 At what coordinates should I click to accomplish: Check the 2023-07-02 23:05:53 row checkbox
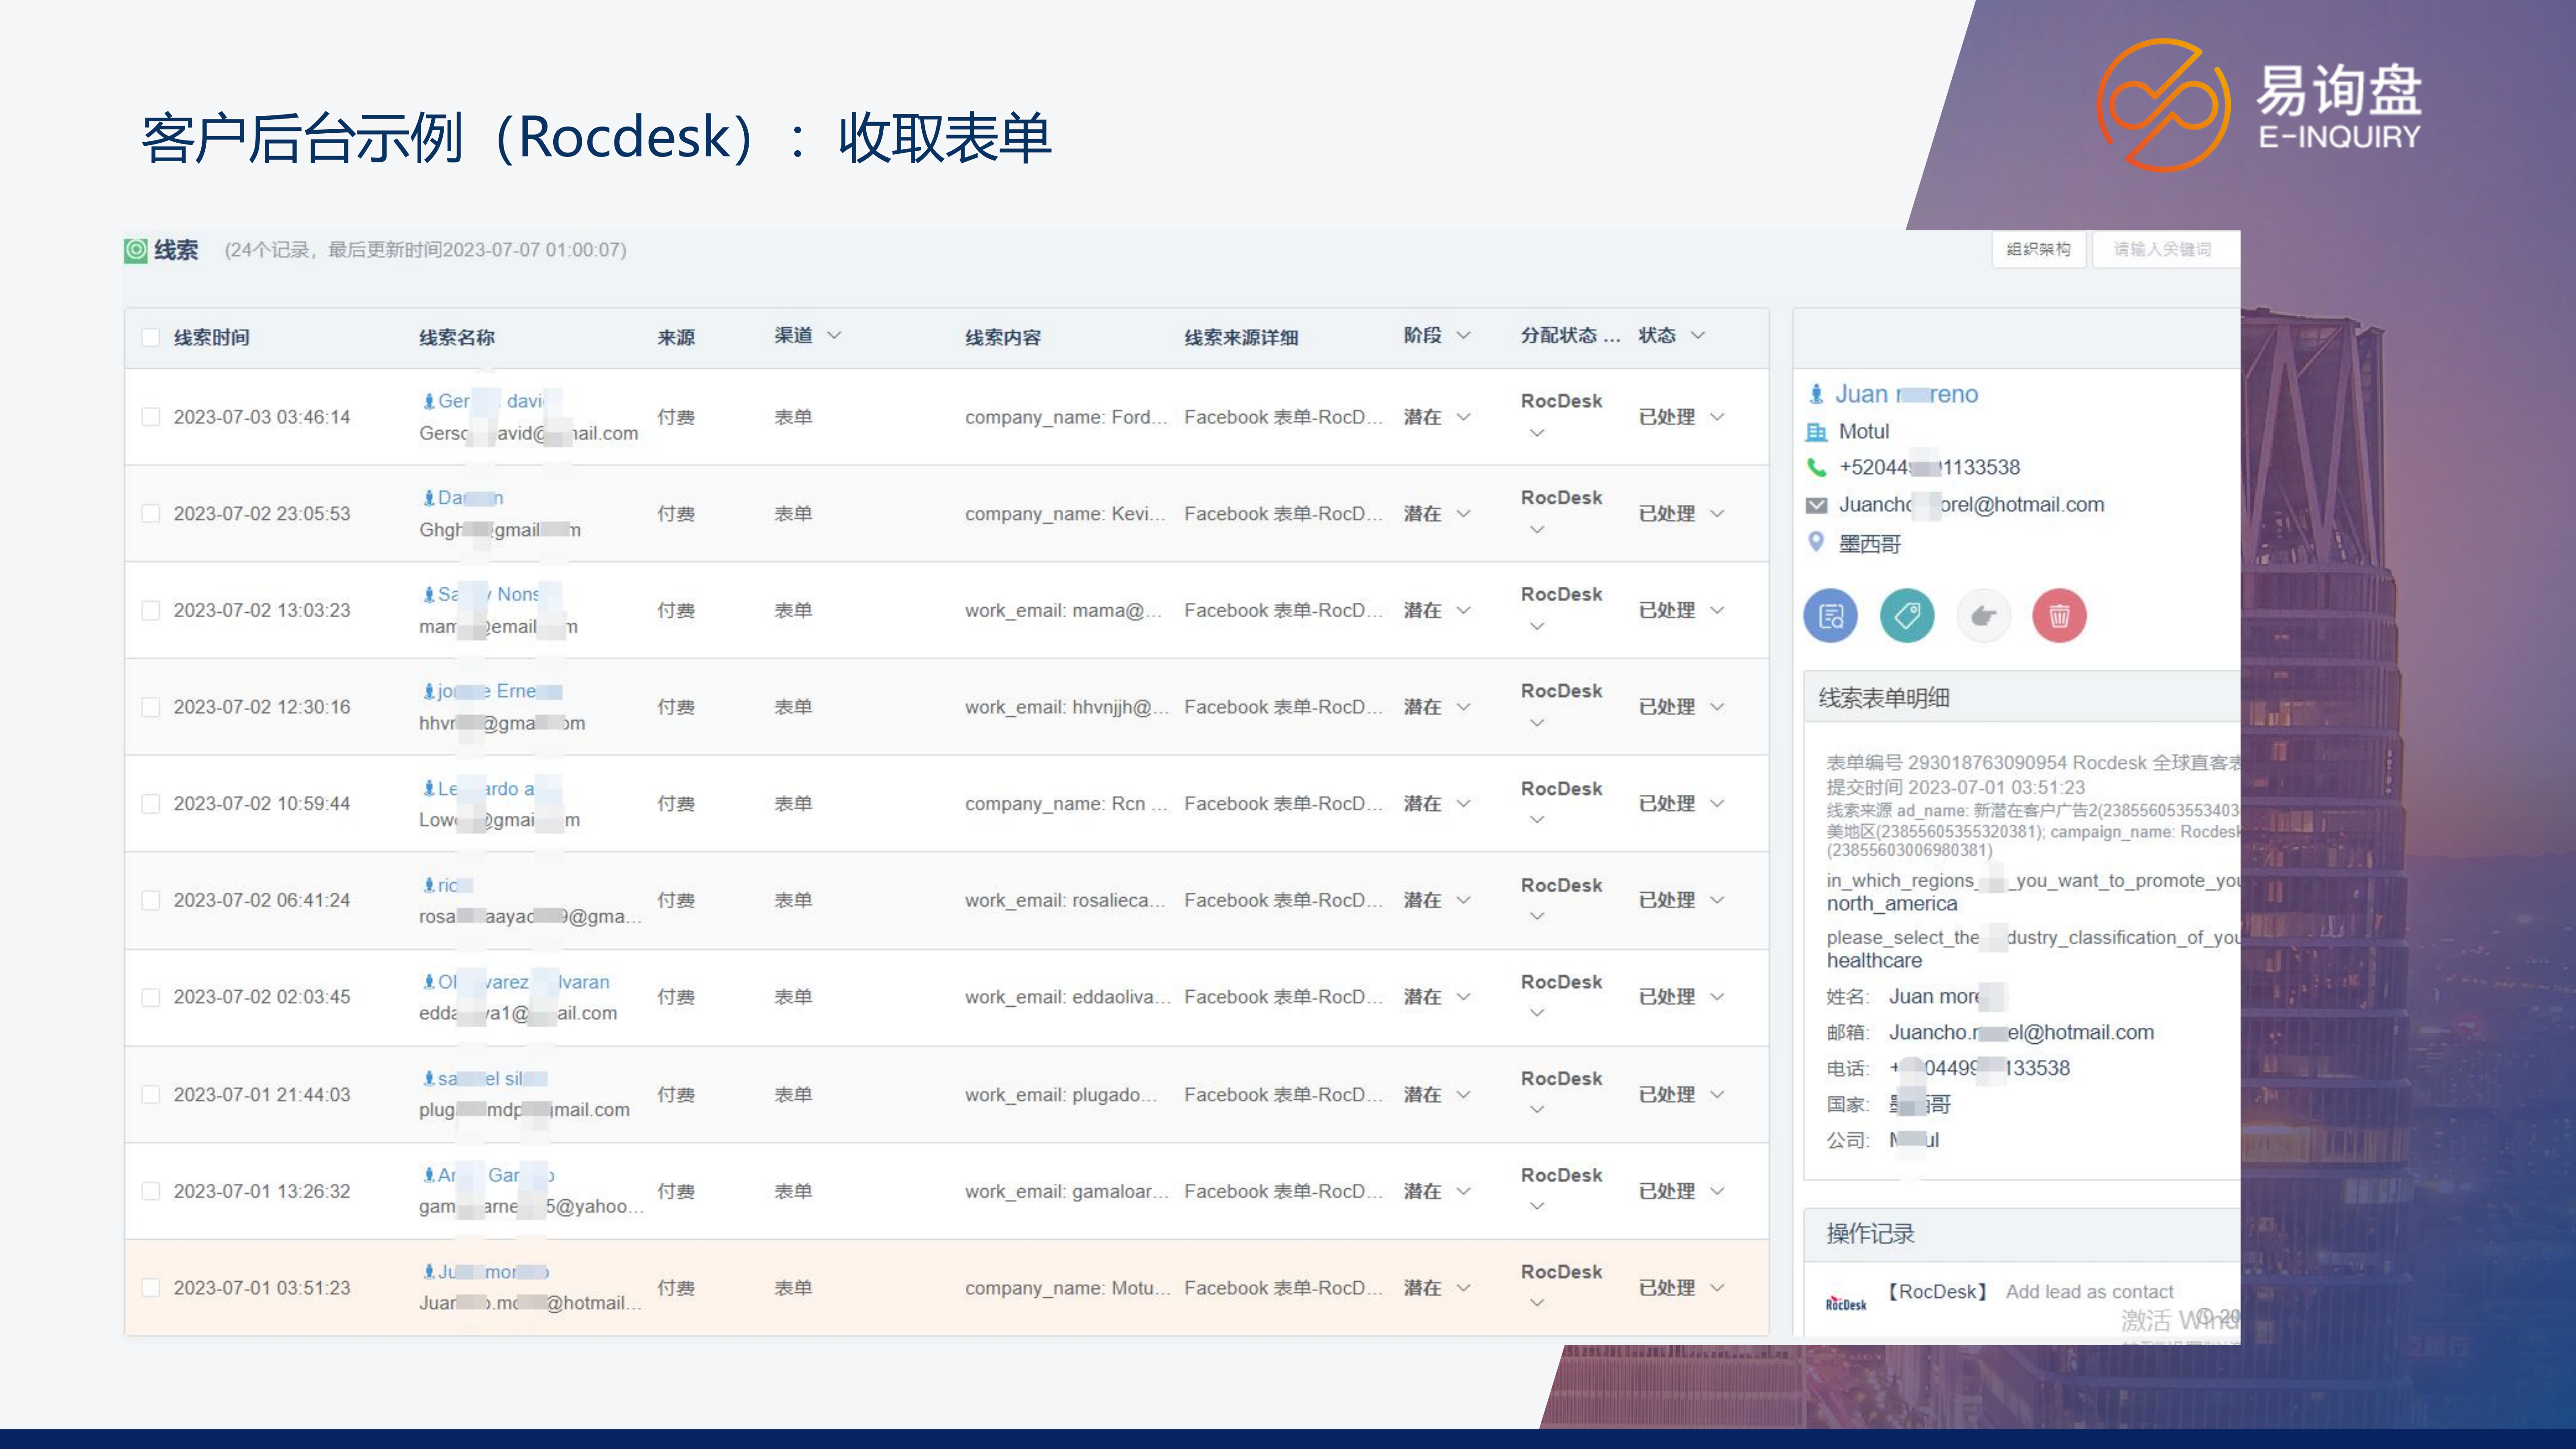[151, 514]
